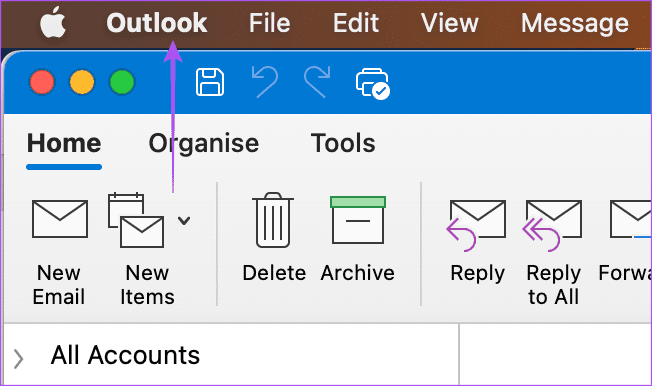Screen dimensions: 652x386
Task: Switch to the Organise ribbon tab
Action: [204, 144]
